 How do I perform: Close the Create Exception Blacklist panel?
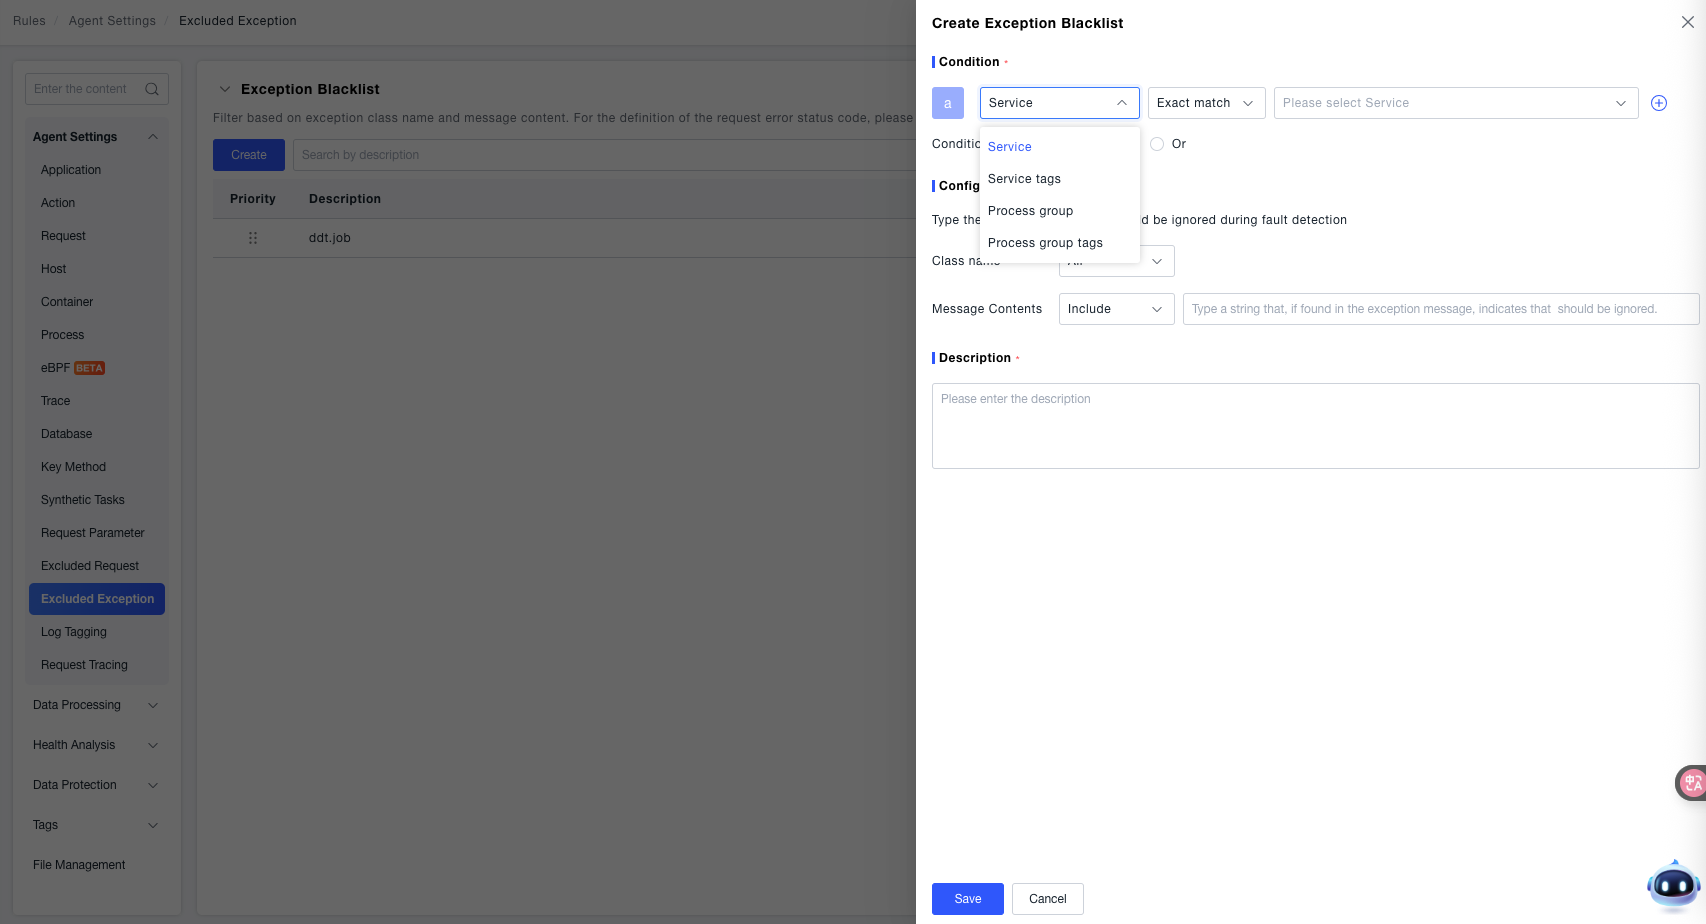(1687, 22)
